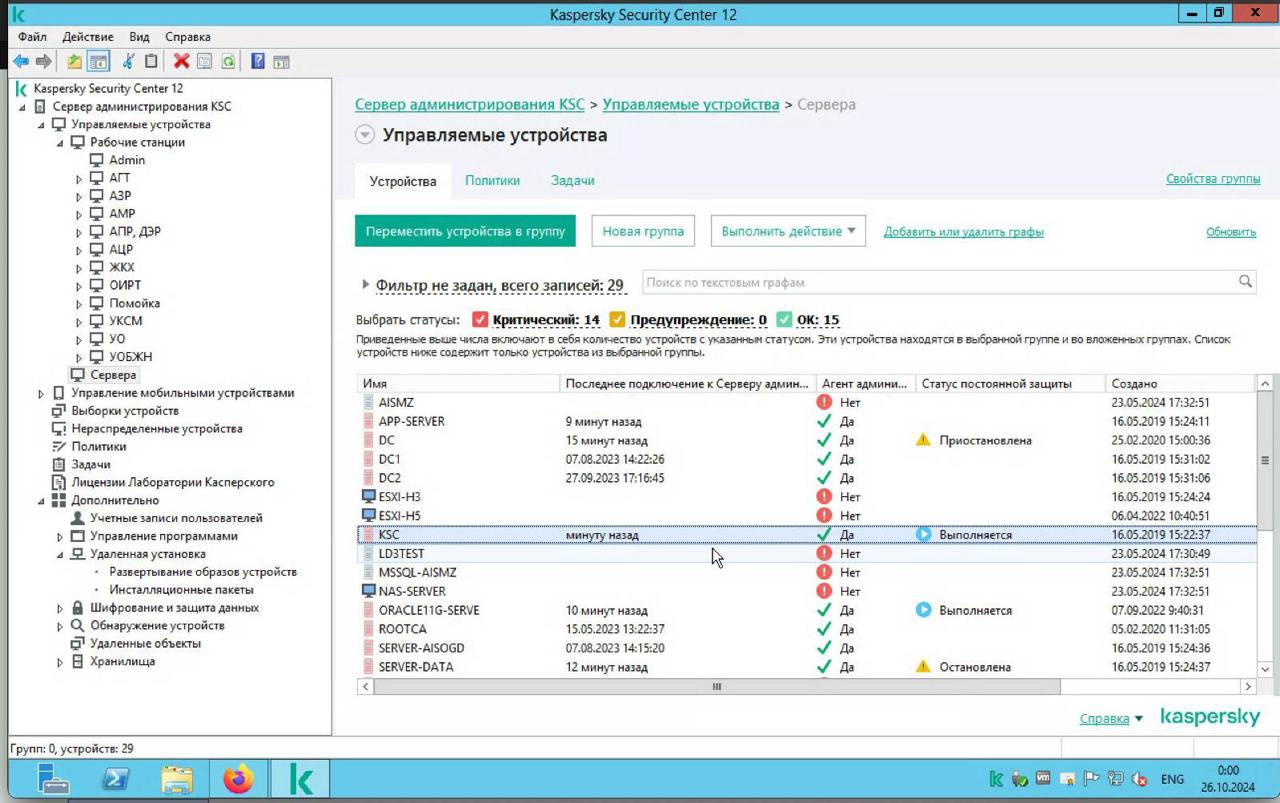Open Server Manager from the taskbar
Image resolution: width=1280 pixels, height=803 pixels.
click(54, 779)
